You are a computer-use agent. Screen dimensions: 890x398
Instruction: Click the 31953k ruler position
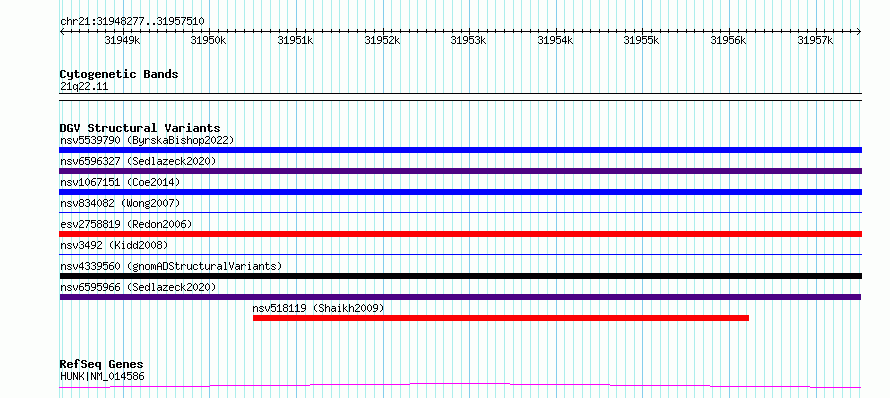(x=469, y=40)
